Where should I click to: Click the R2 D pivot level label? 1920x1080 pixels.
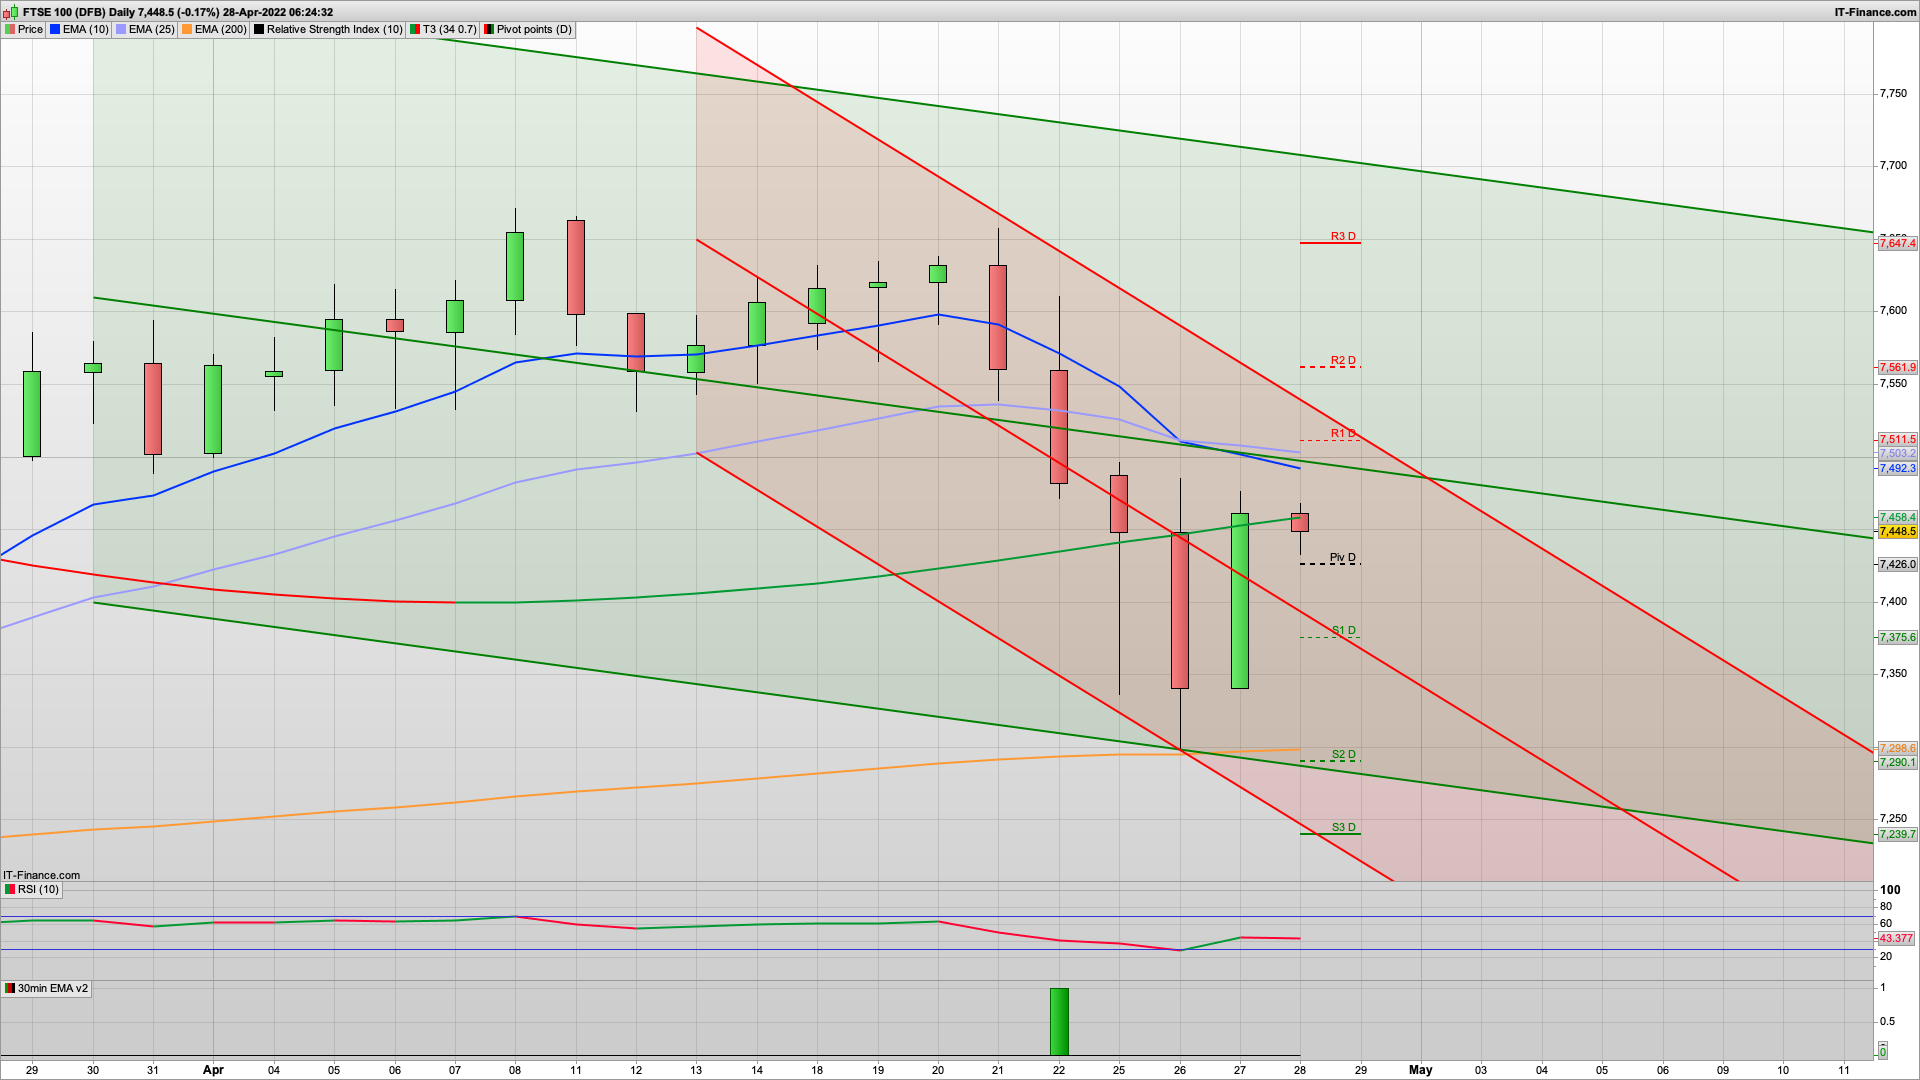(1343, 361)
